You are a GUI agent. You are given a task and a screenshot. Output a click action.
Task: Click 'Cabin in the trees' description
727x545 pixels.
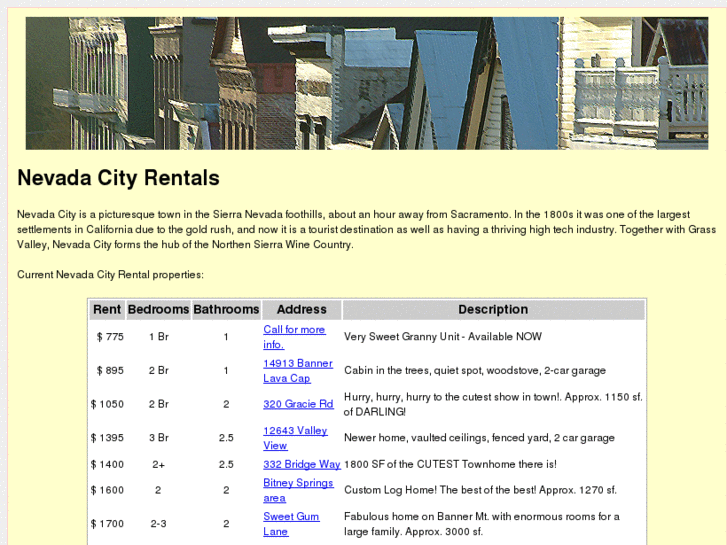475,371
